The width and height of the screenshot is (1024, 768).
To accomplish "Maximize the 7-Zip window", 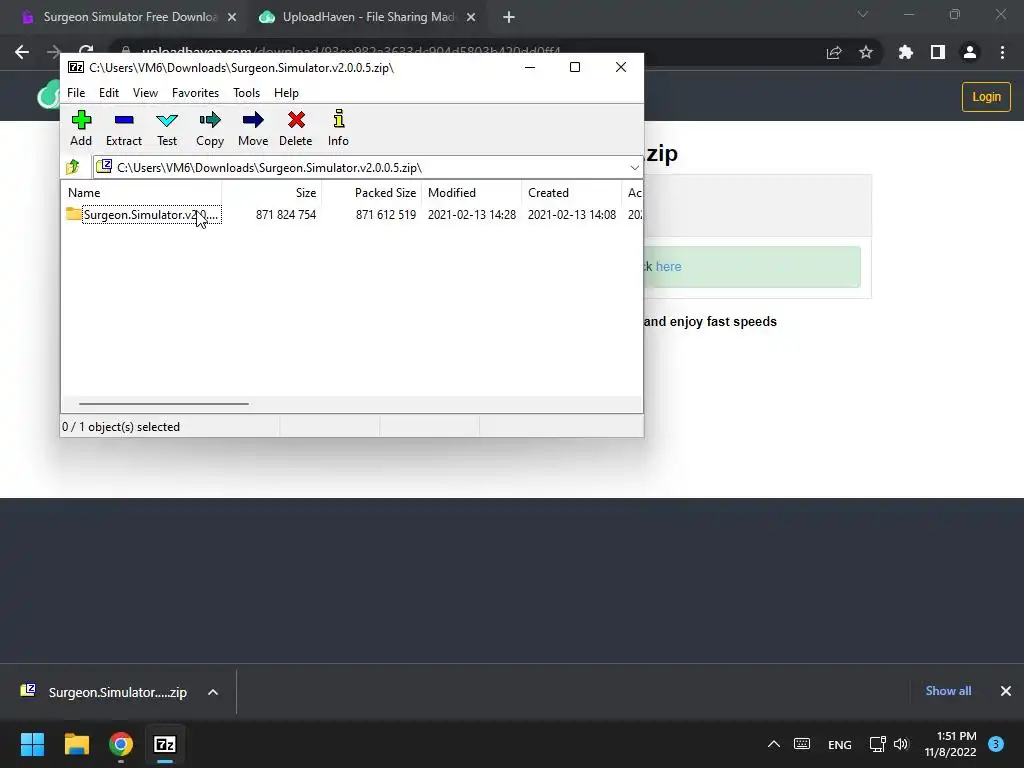I will point(575,67).
